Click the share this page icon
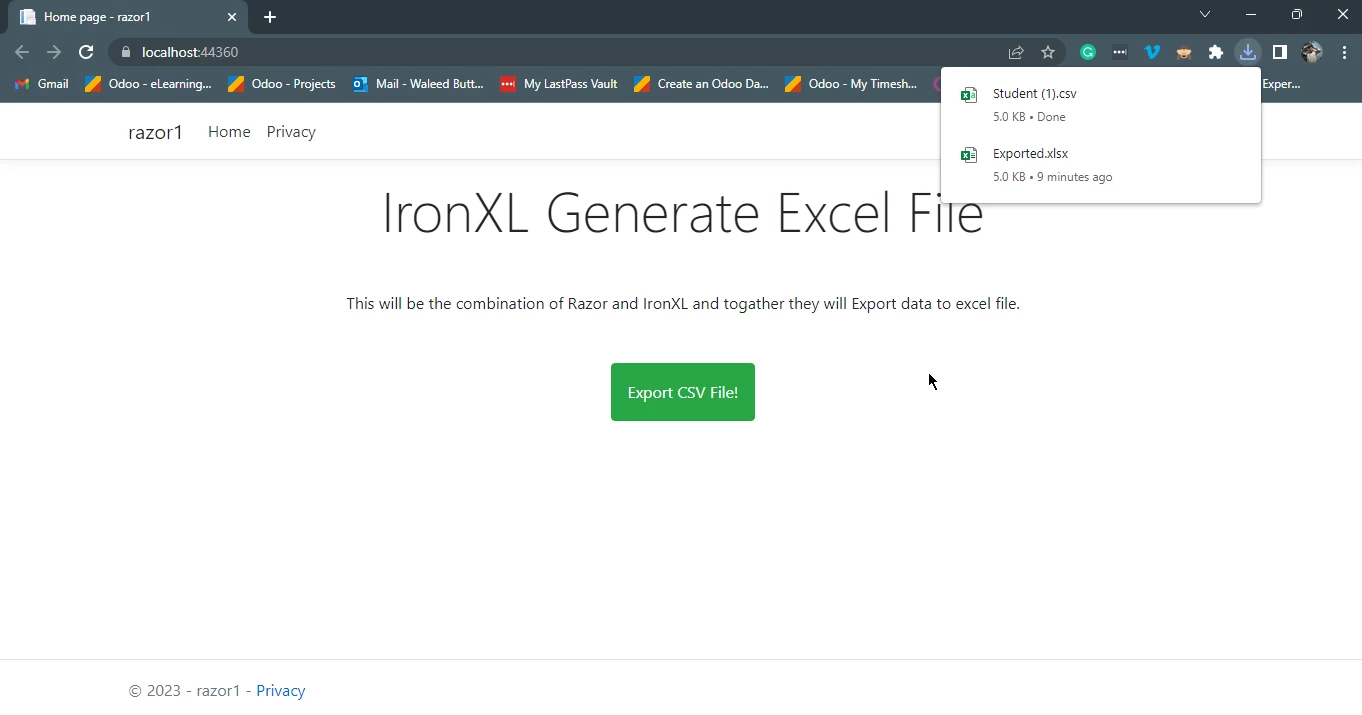 pyautogui.click(x=1016, y=52)
